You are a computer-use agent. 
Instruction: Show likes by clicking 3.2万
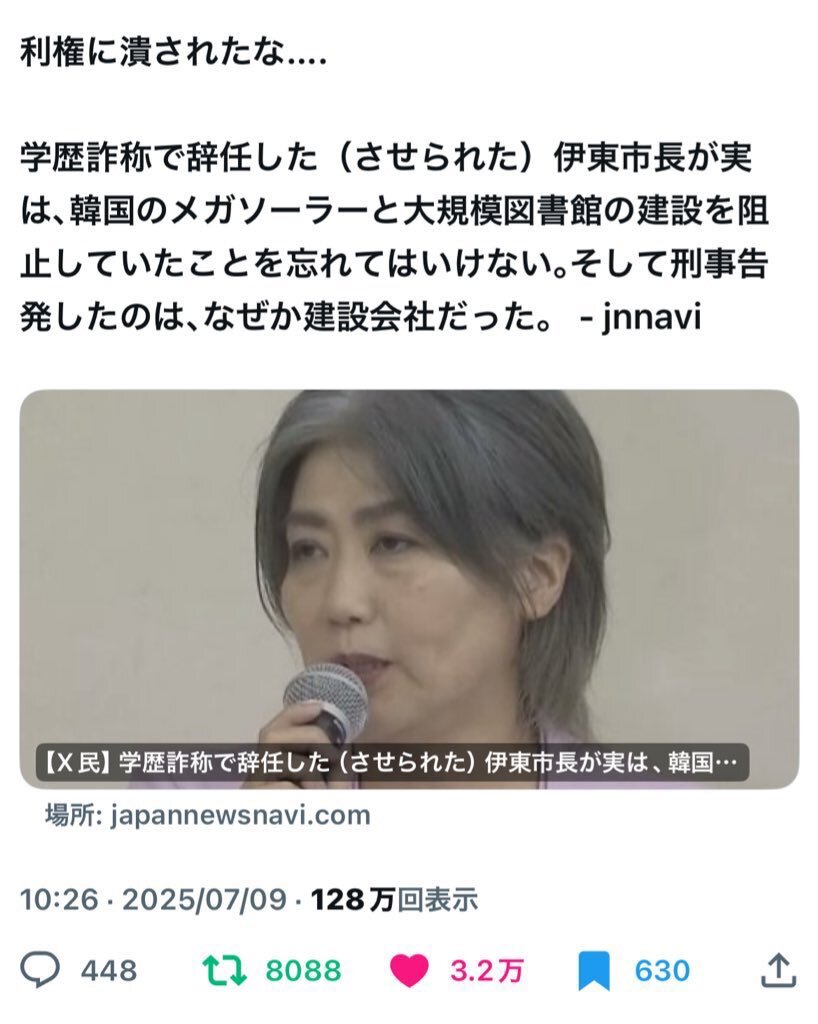[486, 970]
